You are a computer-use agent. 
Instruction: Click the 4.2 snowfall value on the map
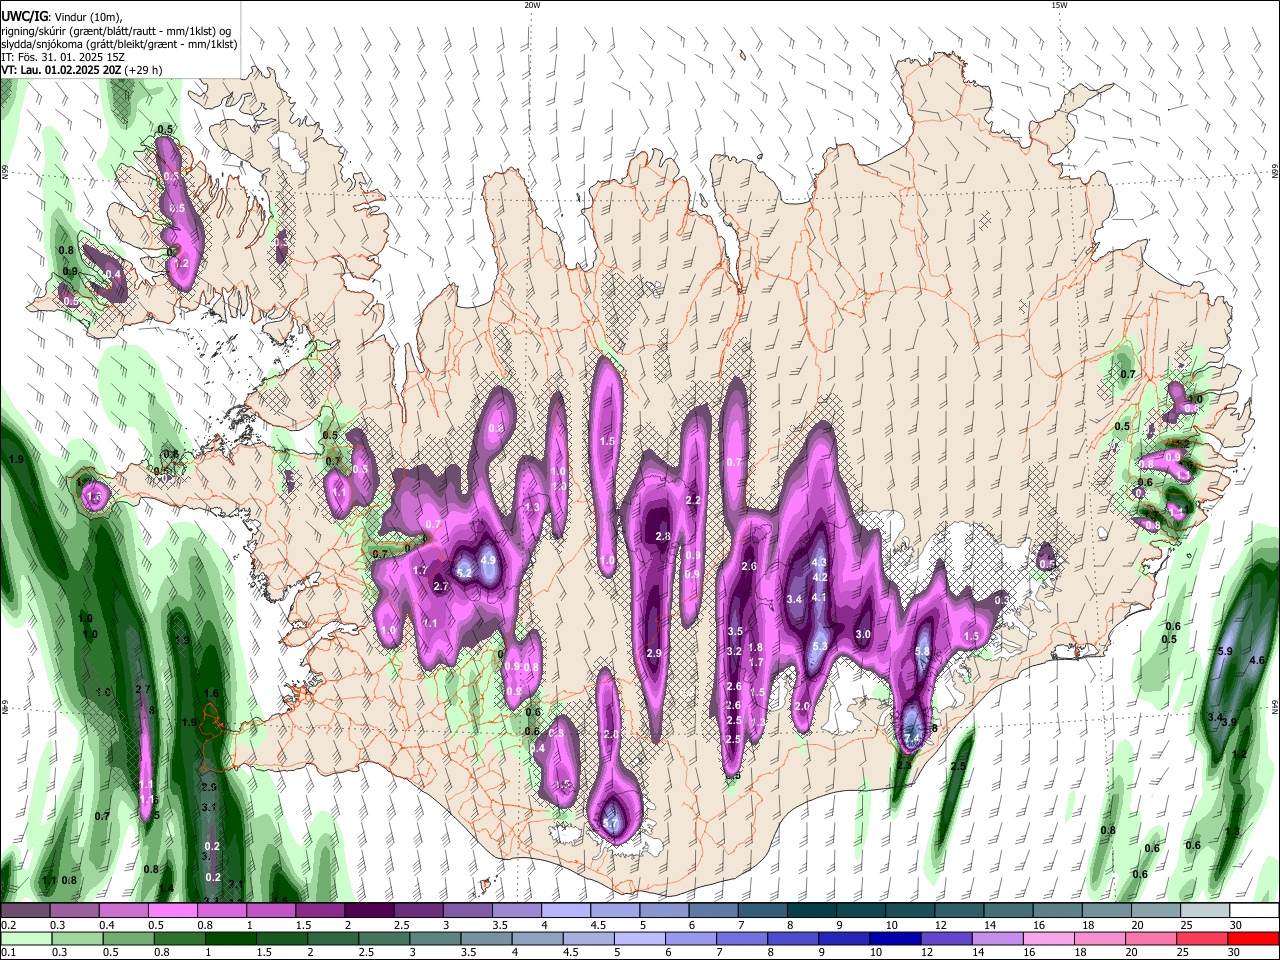tap(820, 578)
